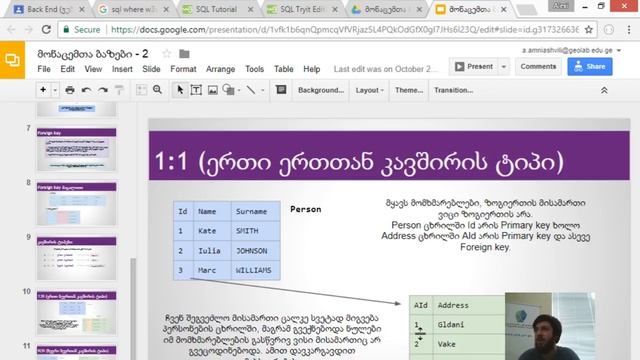Image resolution: width=640 pixels, height=360 pixels.
Task: Open the move-to-folder icon
Action: [184, 53]
